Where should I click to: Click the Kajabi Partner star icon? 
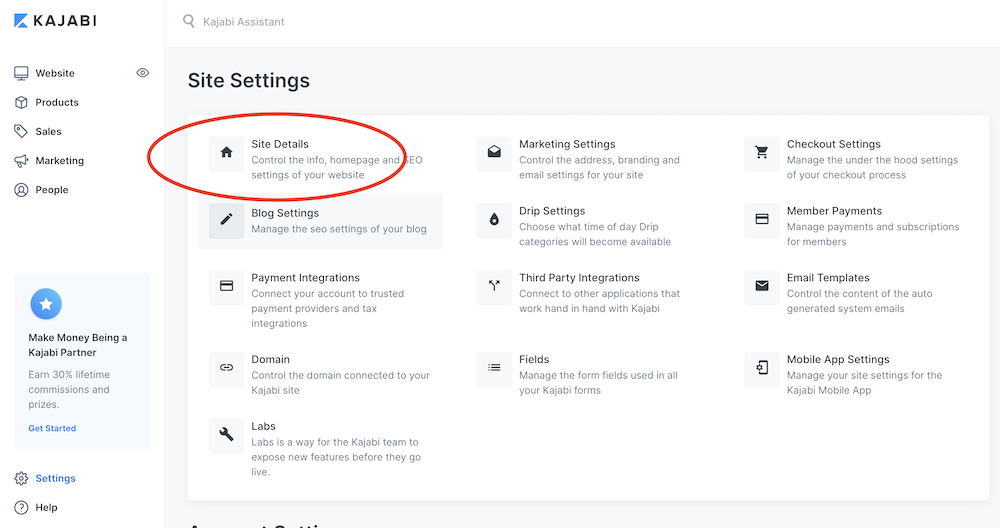coord(46,304)
